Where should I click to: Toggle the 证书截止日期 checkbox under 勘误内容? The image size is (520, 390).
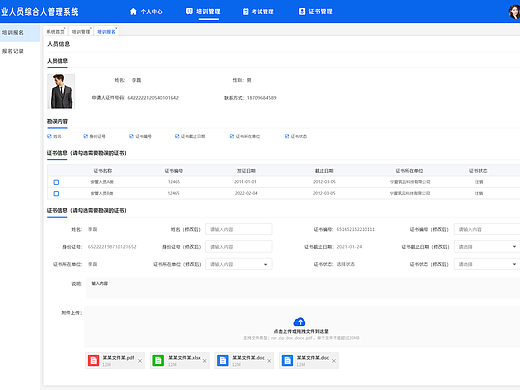pyautogui.click(x=177, y=136)
